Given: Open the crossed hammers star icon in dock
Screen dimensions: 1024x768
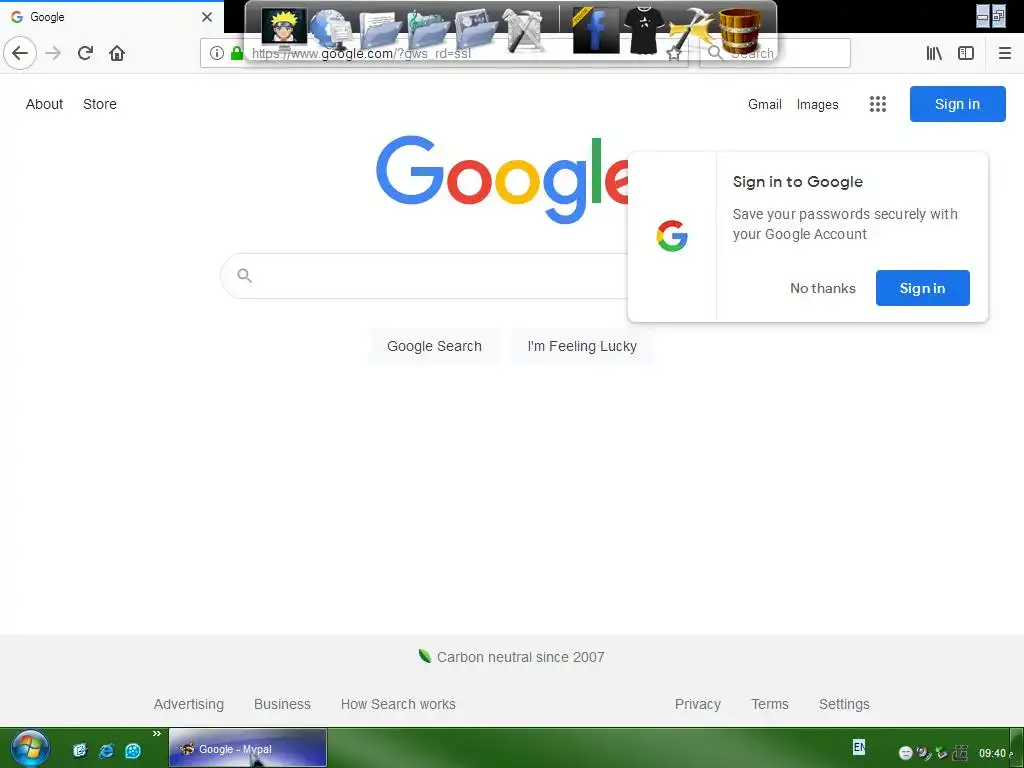Looking at the screenshot, I should (690, 30).
